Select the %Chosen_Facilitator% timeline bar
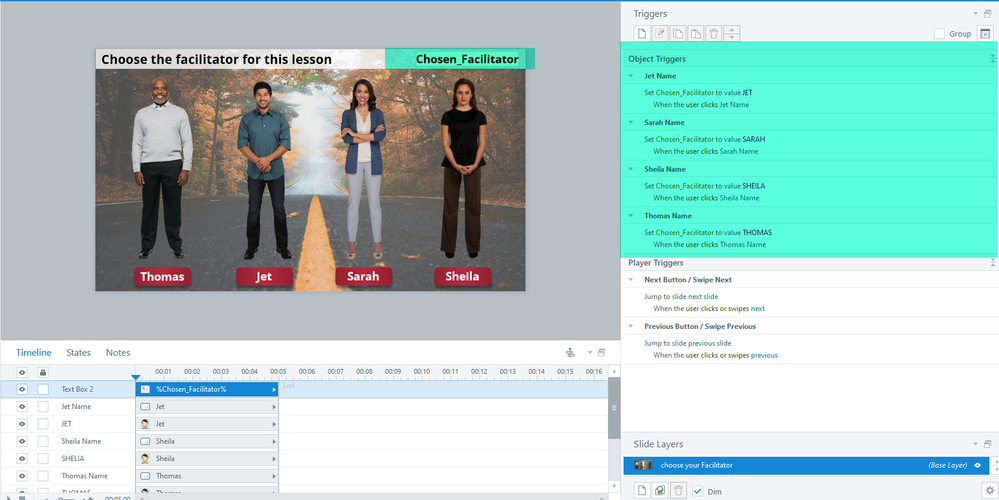Image resolution: width=999 pixels, height=500 pixels. click(x=205, y=389)
